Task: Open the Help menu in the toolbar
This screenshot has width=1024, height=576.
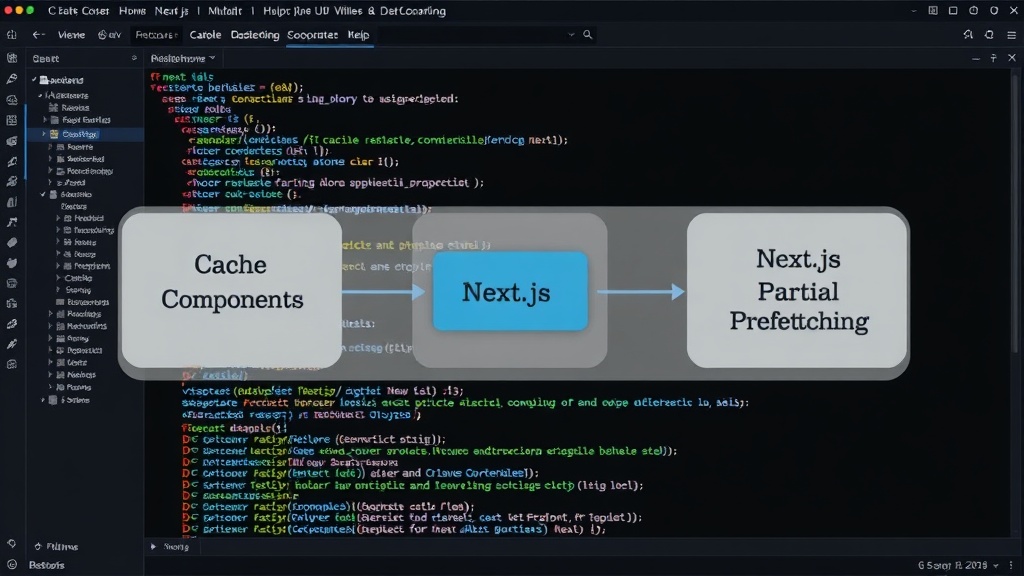Action: click(x=359, y=35)
